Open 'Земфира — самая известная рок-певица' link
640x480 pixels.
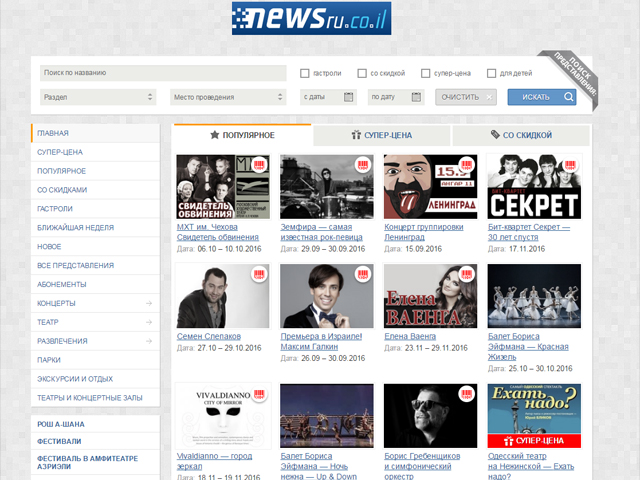coord(321,232)
